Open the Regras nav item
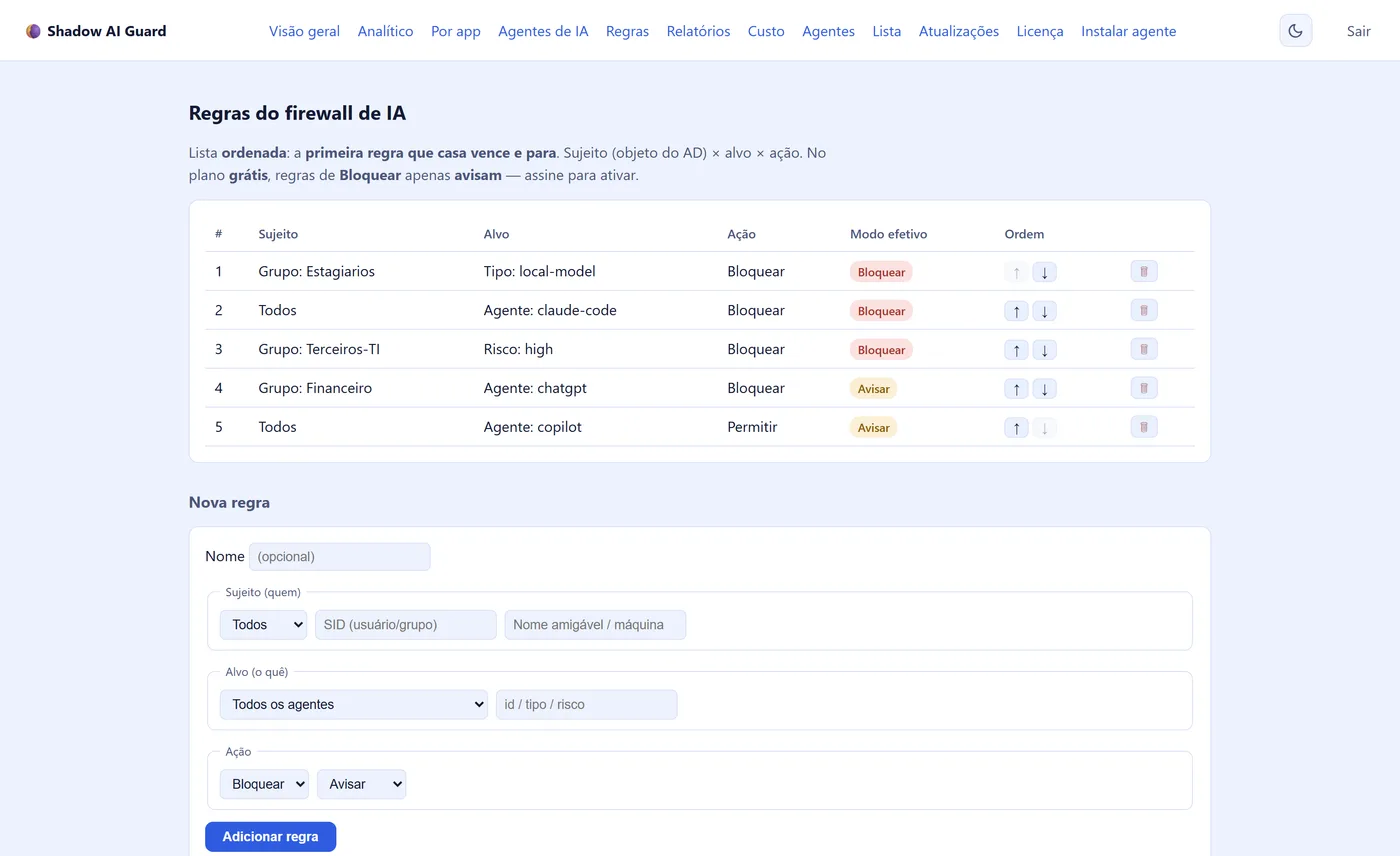 pos(627,31)
